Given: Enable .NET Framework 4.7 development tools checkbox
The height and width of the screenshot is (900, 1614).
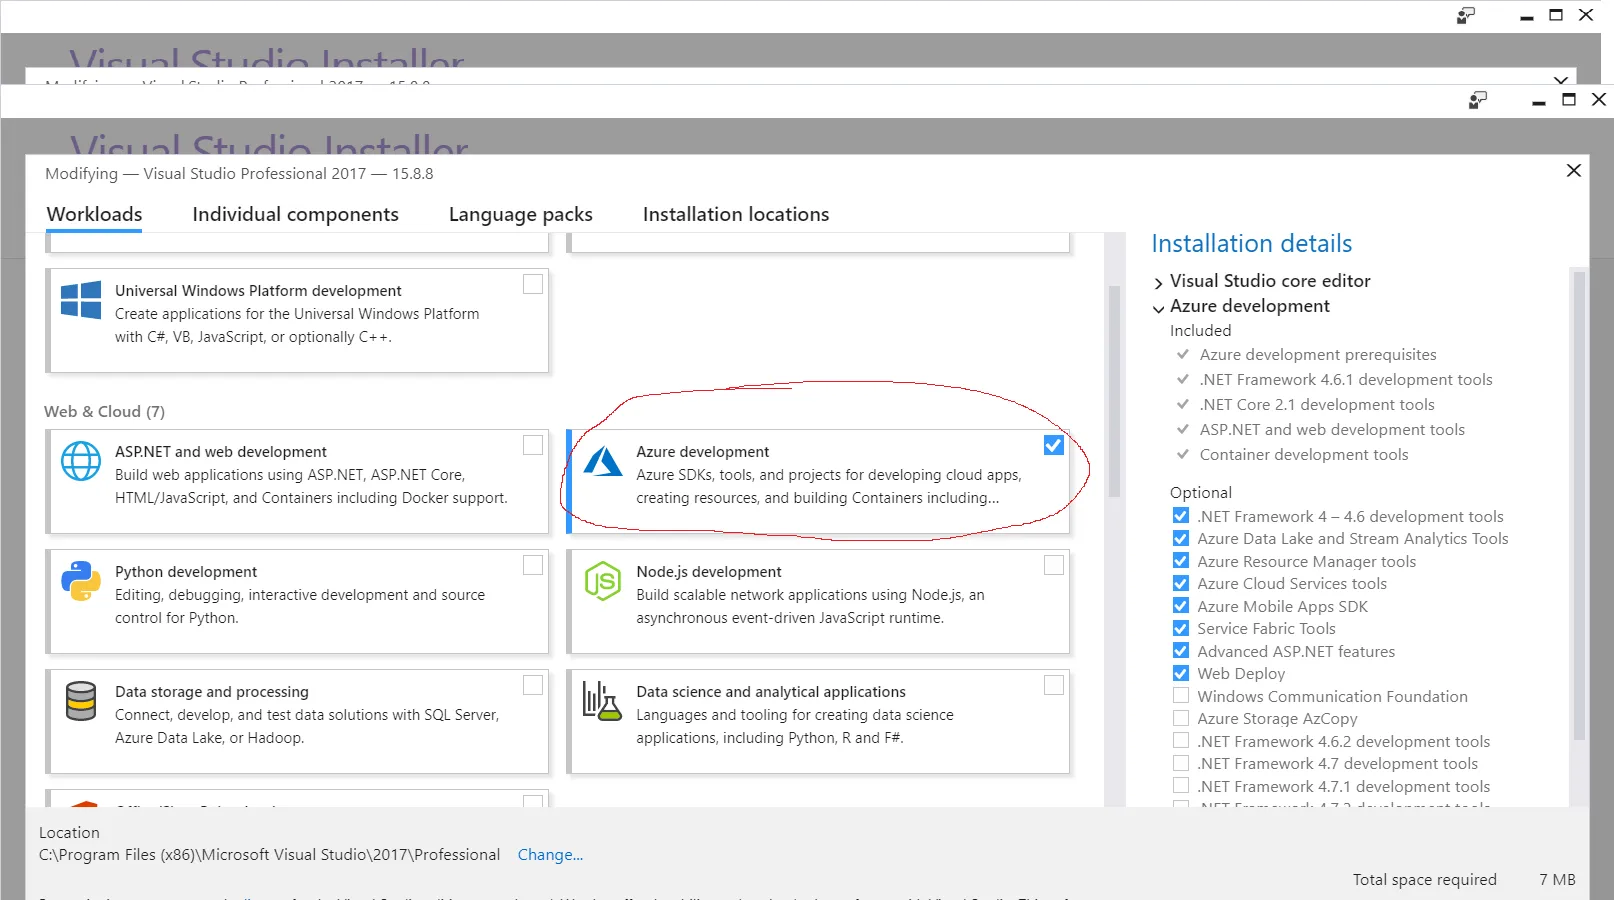Looking at the screenshot, I should (x=1181, y=763).
